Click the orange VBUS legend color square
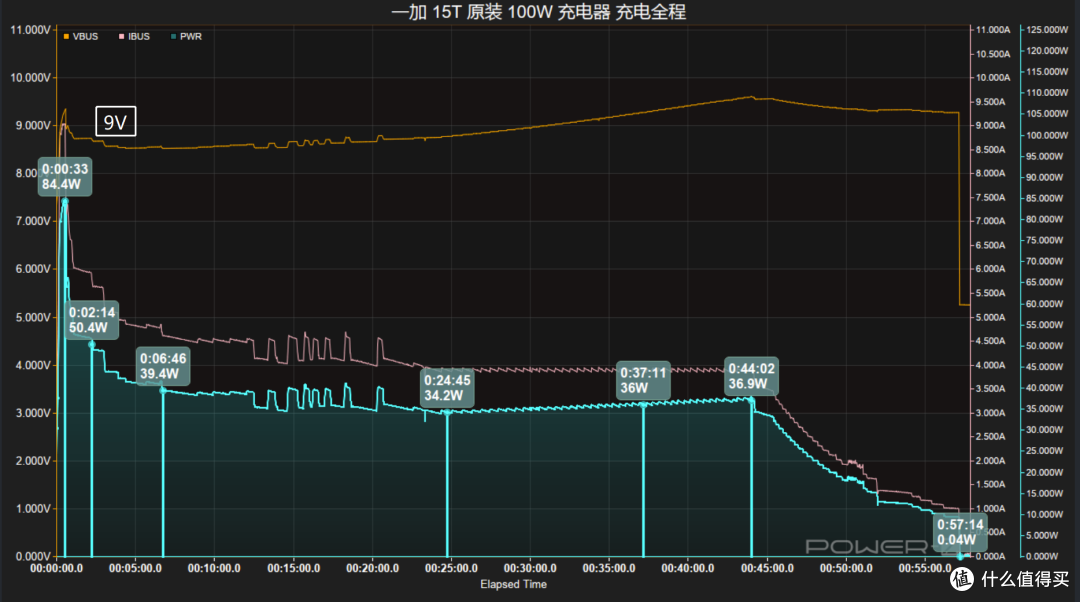The height and width of the screenshot is (602, 1080). click(66, 37)
